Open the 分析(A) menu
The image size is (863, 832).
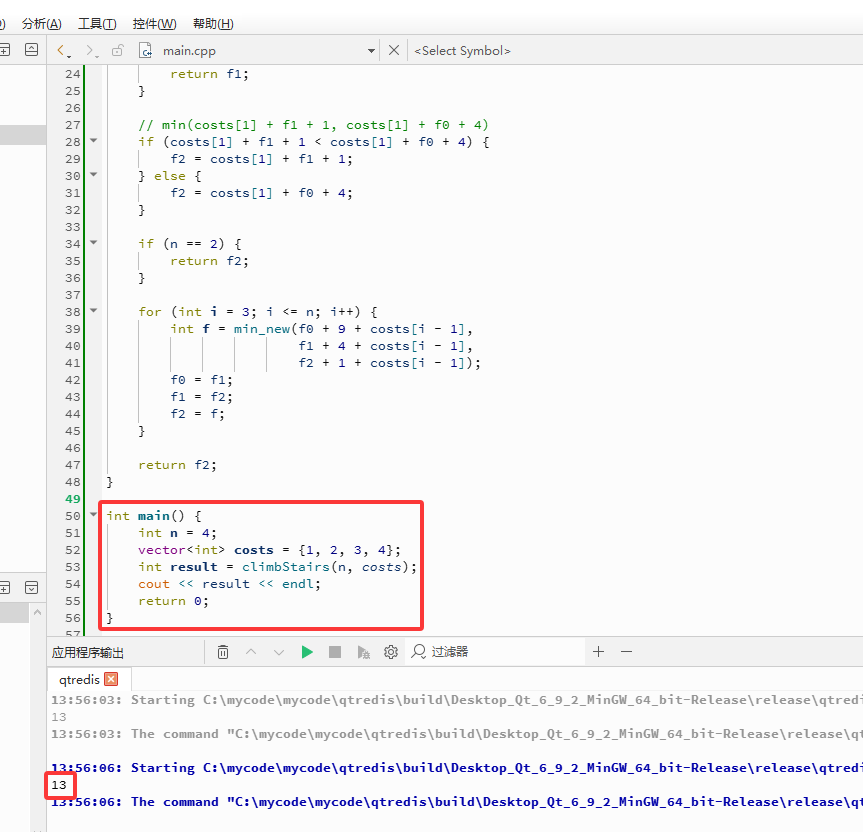pos(41,24)
